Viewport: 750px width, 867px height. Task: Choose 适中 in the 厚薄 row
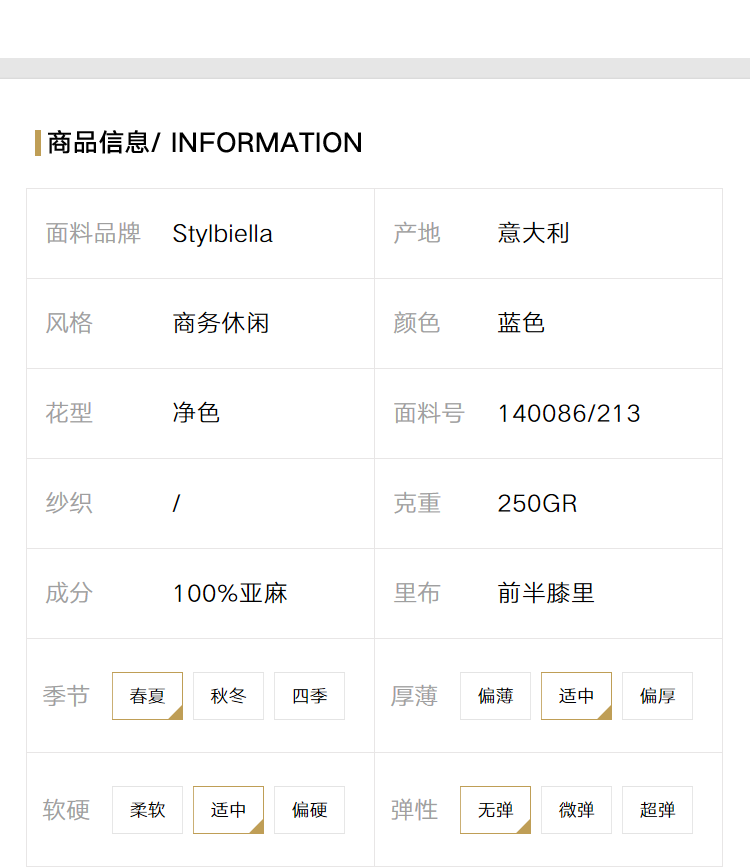(576, 696)
